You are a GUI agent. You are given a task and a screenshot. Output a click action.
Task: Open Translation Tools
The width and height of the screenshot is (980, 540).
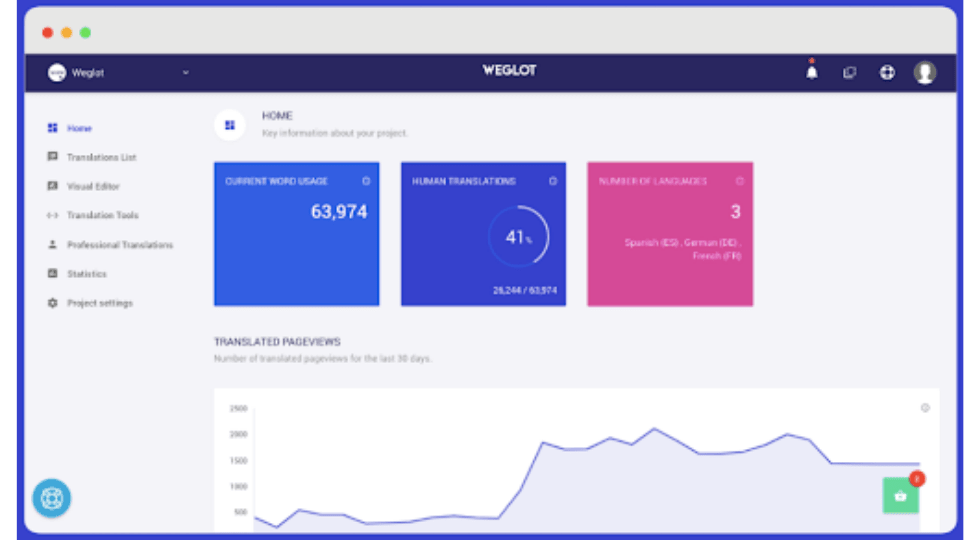[x=102, y=215]
